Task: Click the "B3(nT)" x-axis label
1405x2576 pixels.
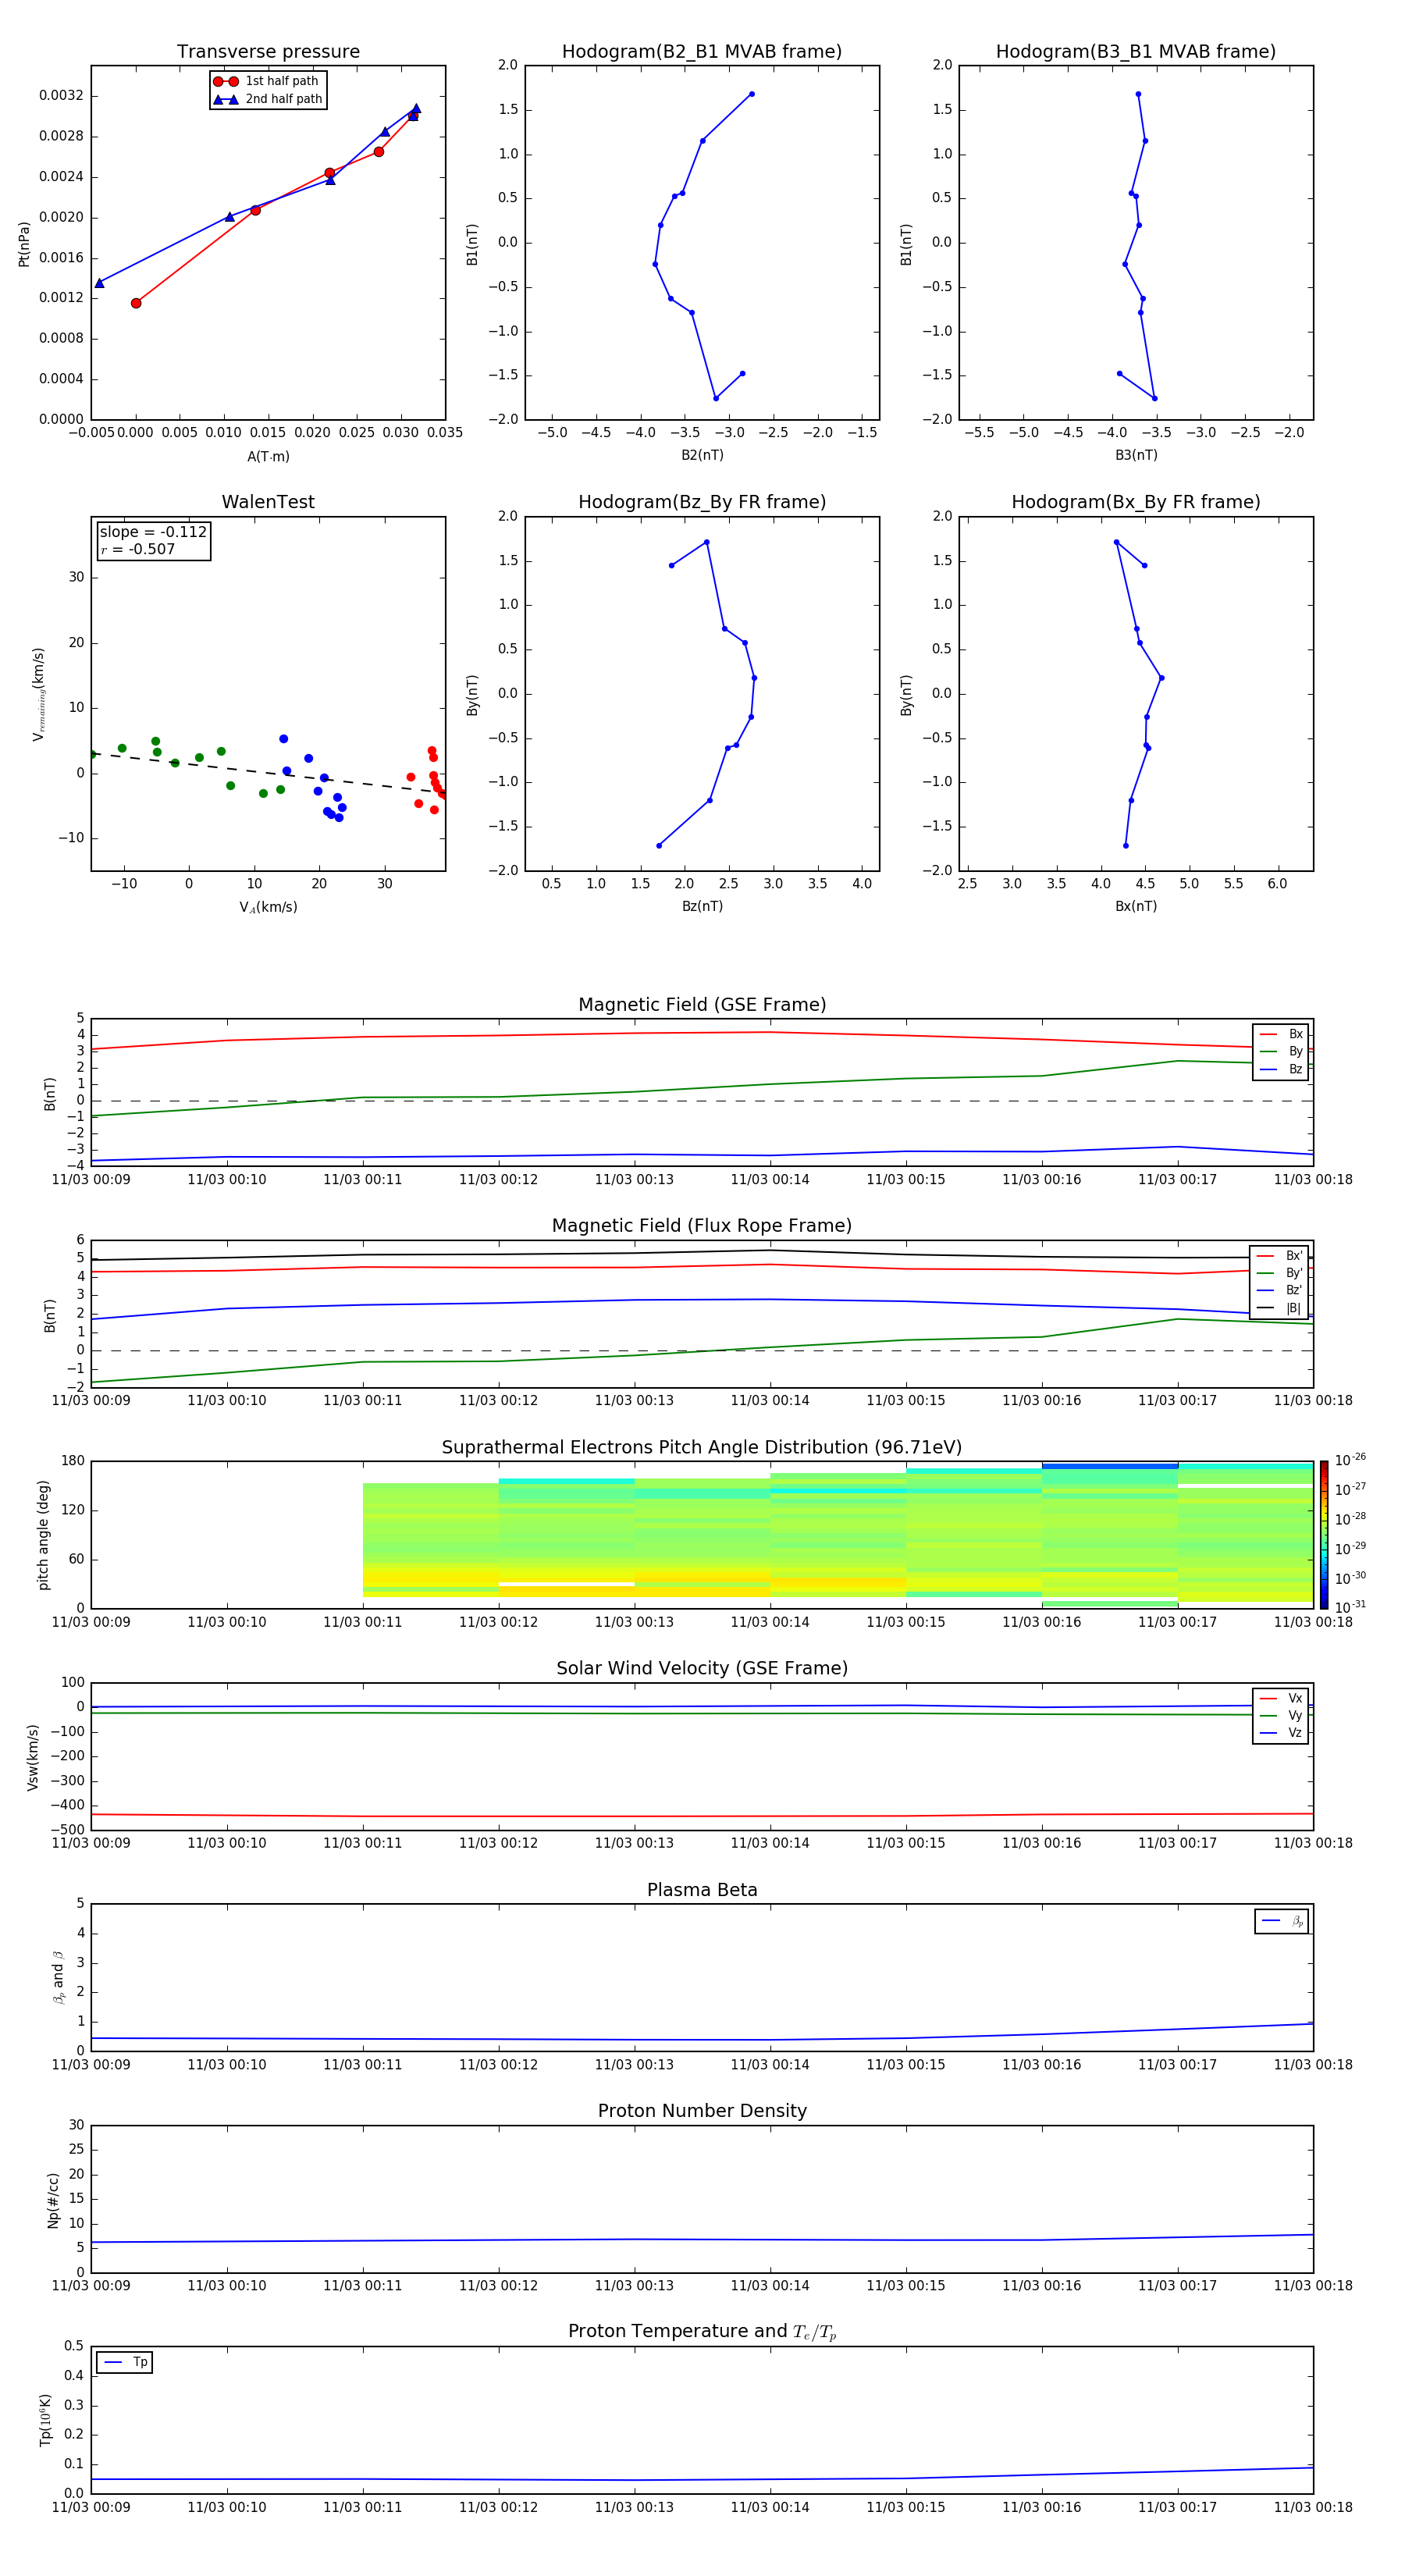Action: click(x=1136, y=455)
